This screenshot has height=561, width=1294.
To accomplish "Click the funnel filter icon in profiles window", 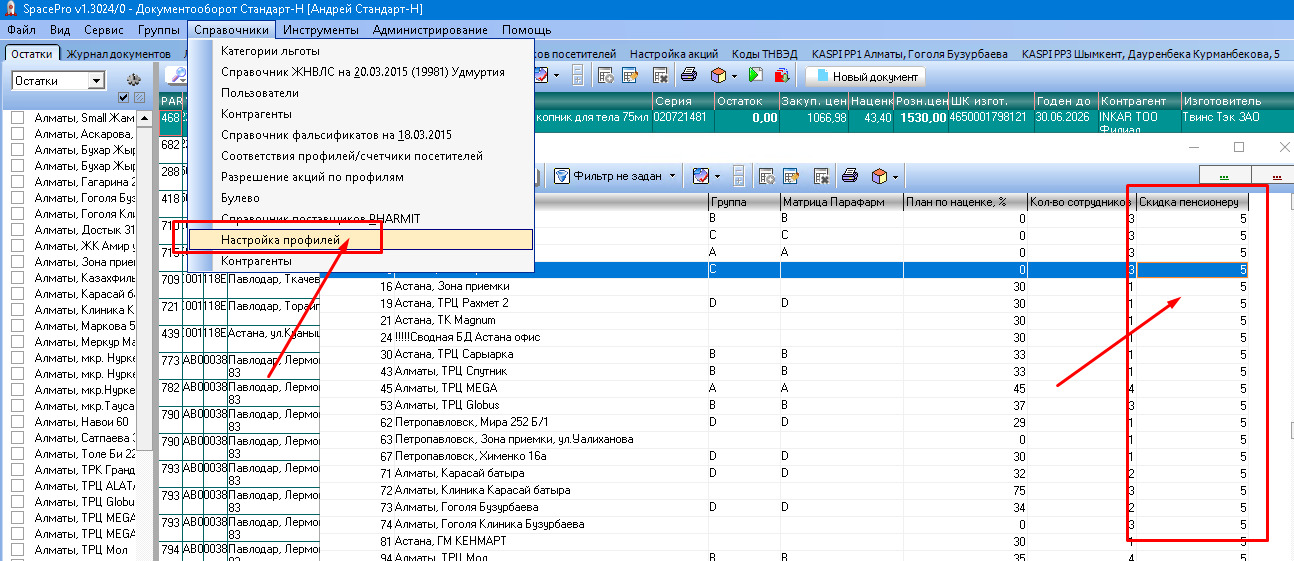I will coord(562,176).
